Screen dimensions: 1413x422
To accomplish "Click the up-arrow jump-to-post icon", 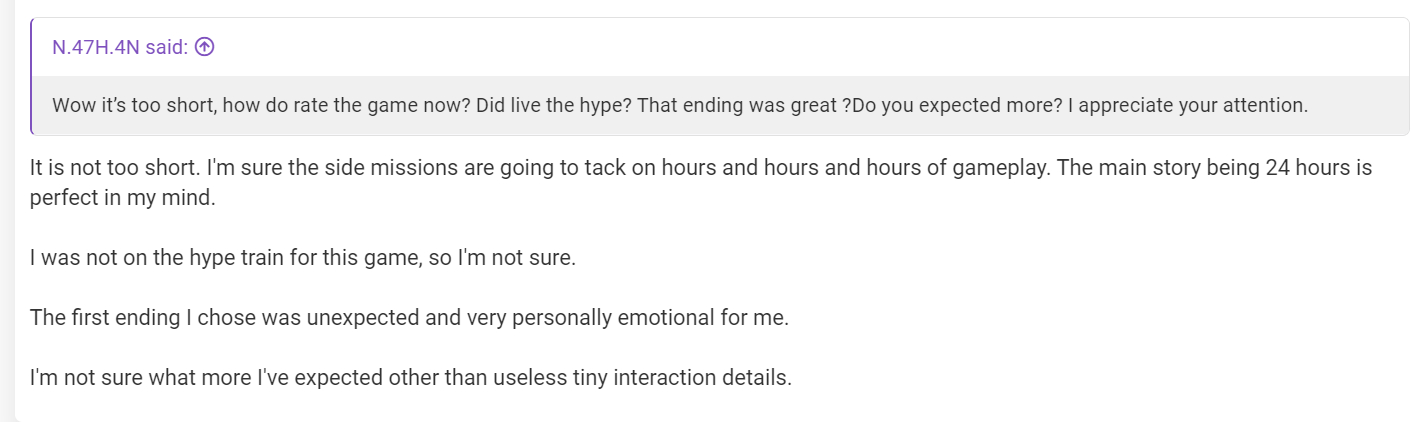I will 205,47.
